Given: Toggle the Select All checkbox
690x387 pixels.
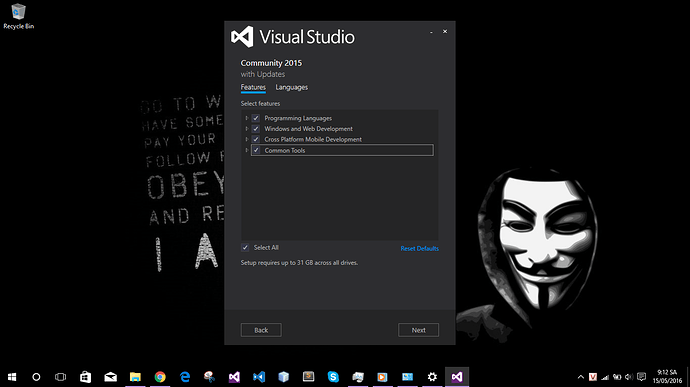Looking at the screenshot, I should pos(245,247).
